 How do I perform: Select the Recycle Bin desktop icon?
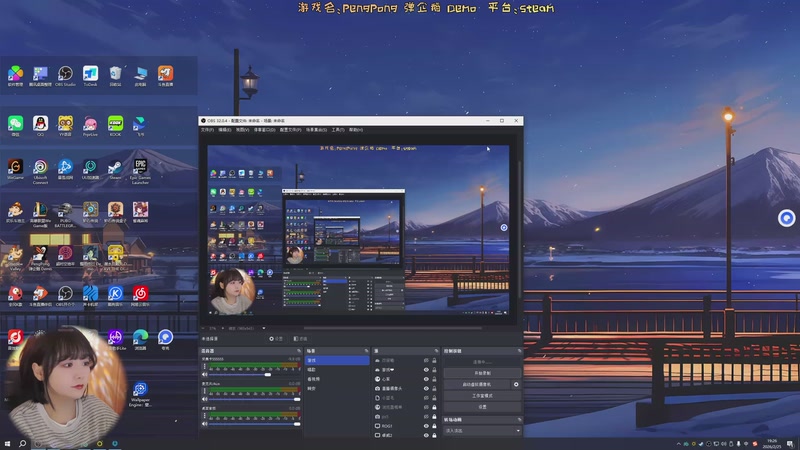coord(115,76)
